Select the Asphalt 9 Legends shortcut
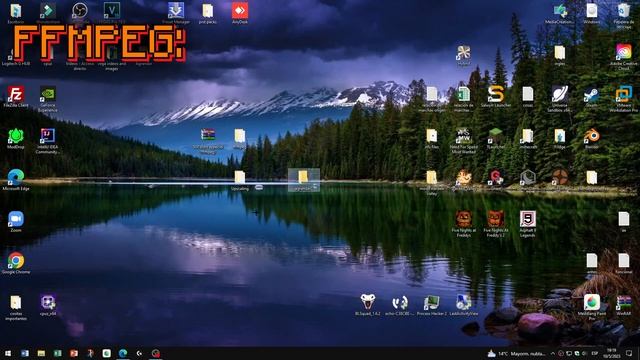This screenshot has height=360, width=640. pyautogui.click(x=528, y=224)
